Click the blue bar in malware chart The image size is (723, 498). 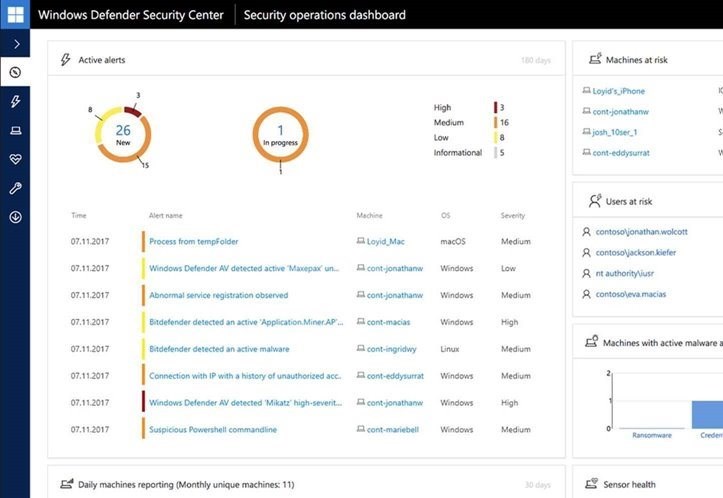pyautogui.click(x=707, y=415)
